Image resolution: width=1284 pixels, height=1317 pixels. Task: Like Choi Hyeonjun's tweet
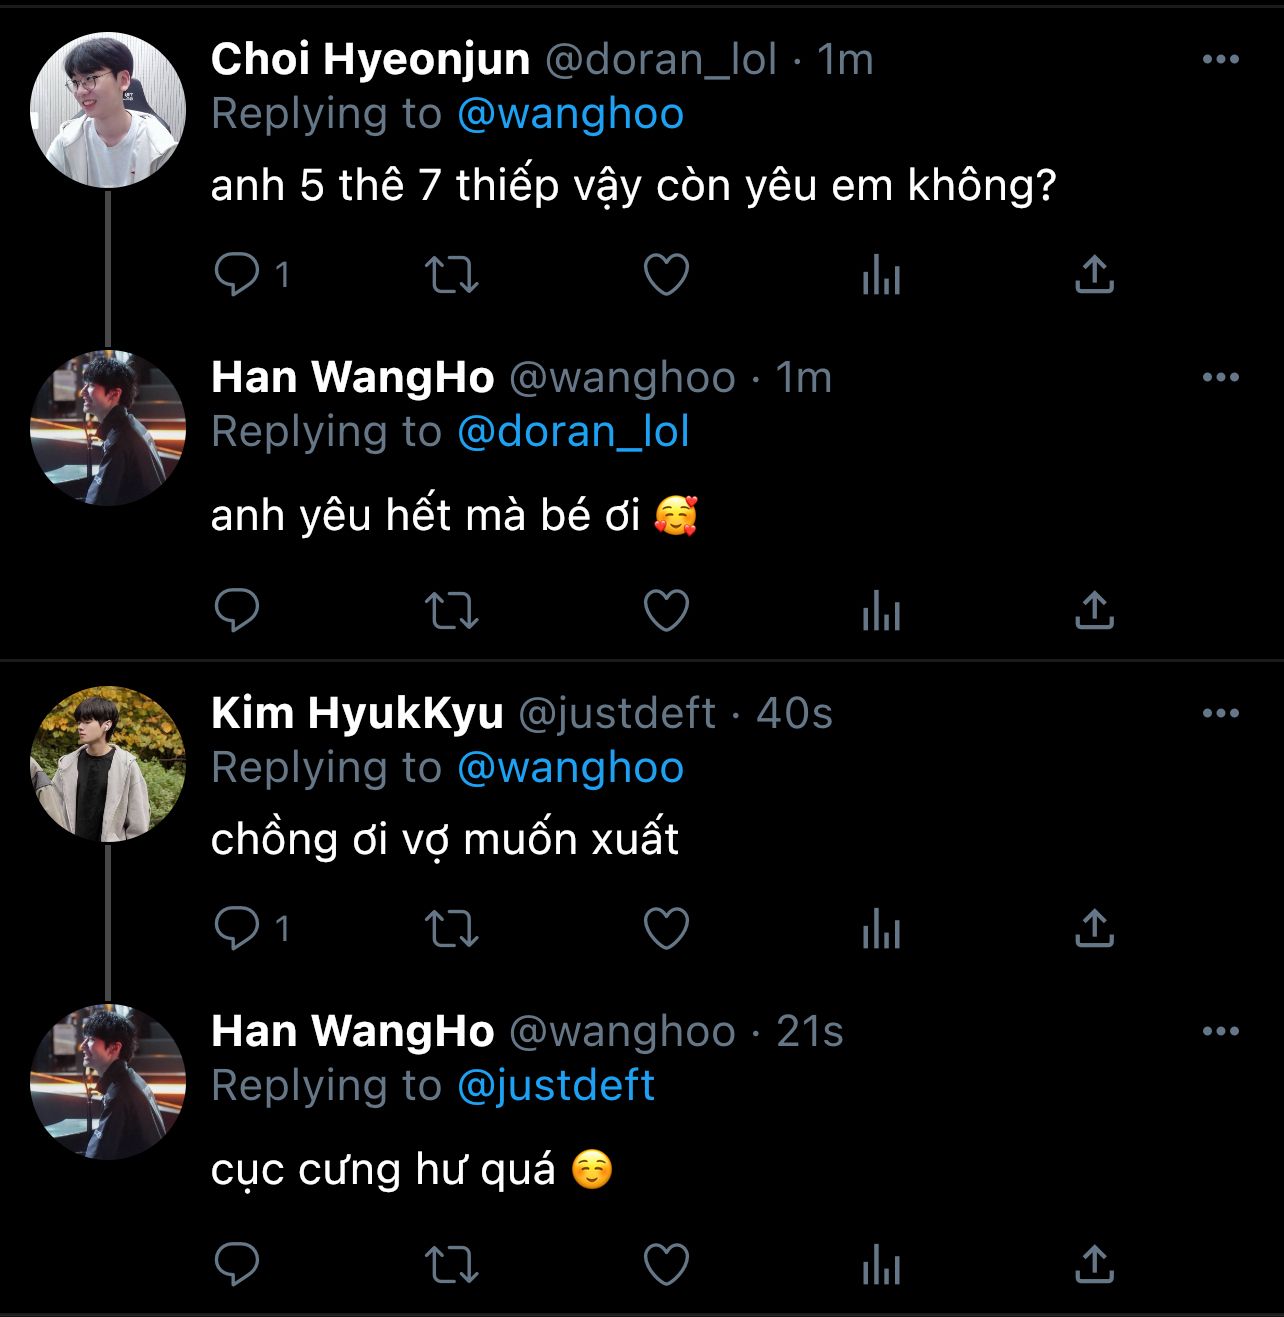pos(666,274)
